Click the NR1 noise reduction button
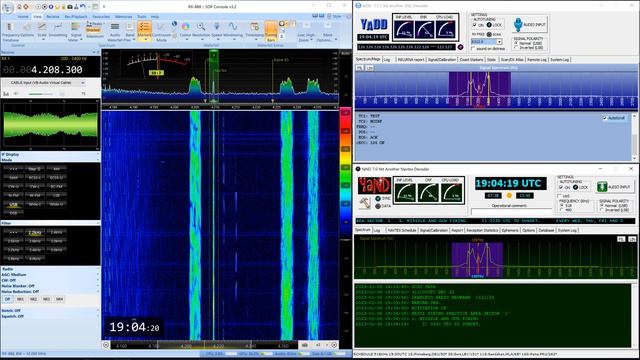640x360 pixels. 20,300
